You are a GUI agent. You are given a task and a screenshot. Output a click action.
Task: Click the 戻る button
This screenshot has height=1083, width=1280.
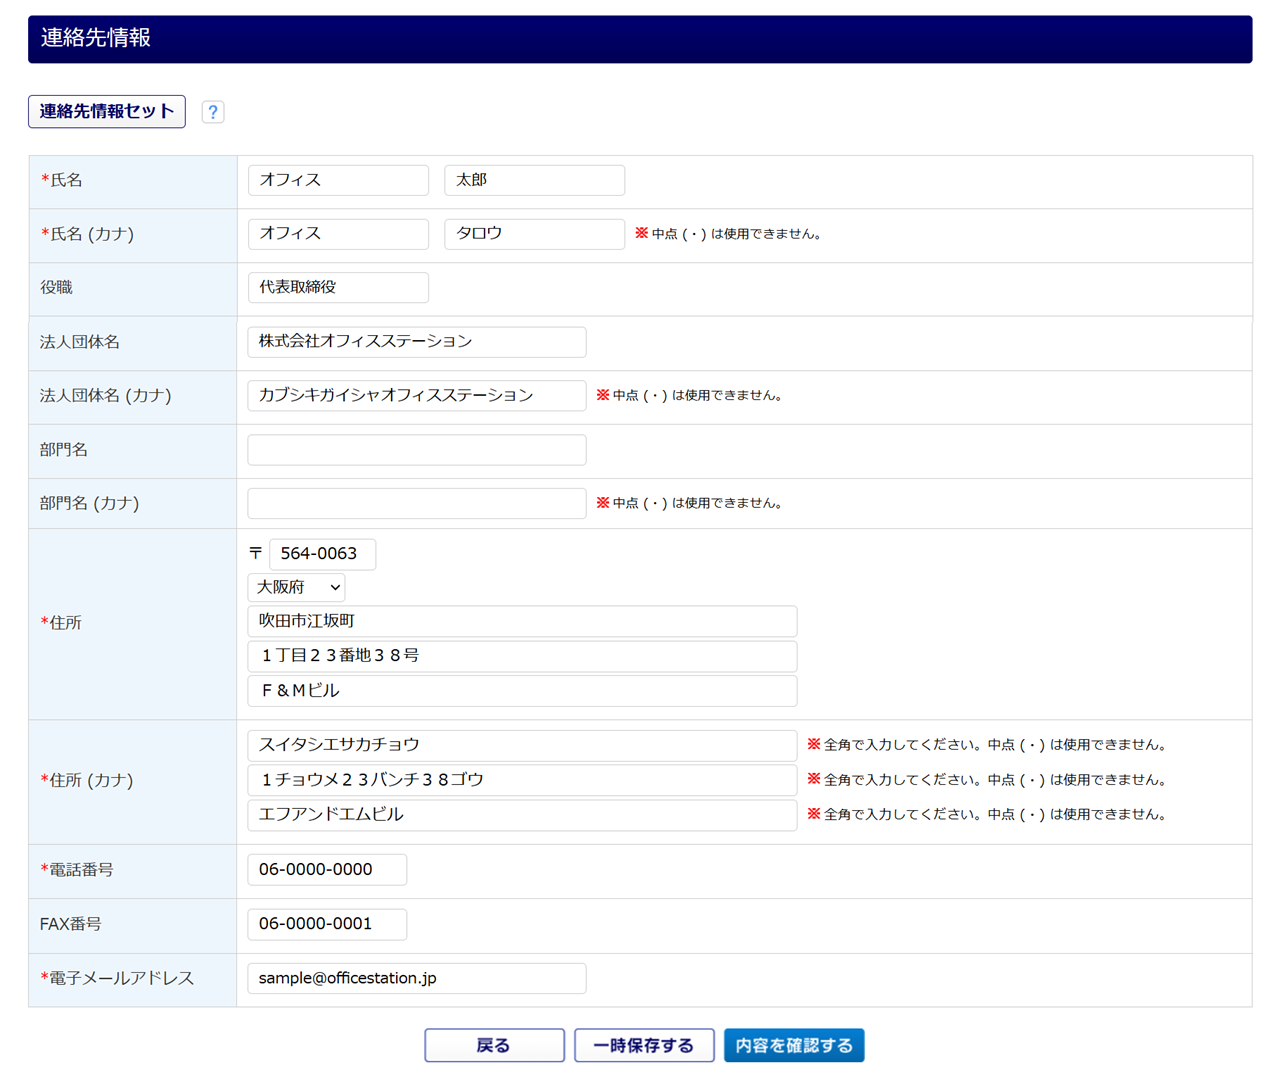pyautogui.click(x=494, y=1045)
